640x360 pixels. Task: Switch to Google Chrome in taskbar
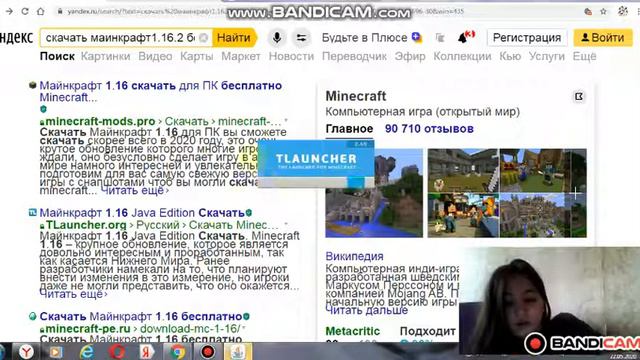tap(177, 352)
